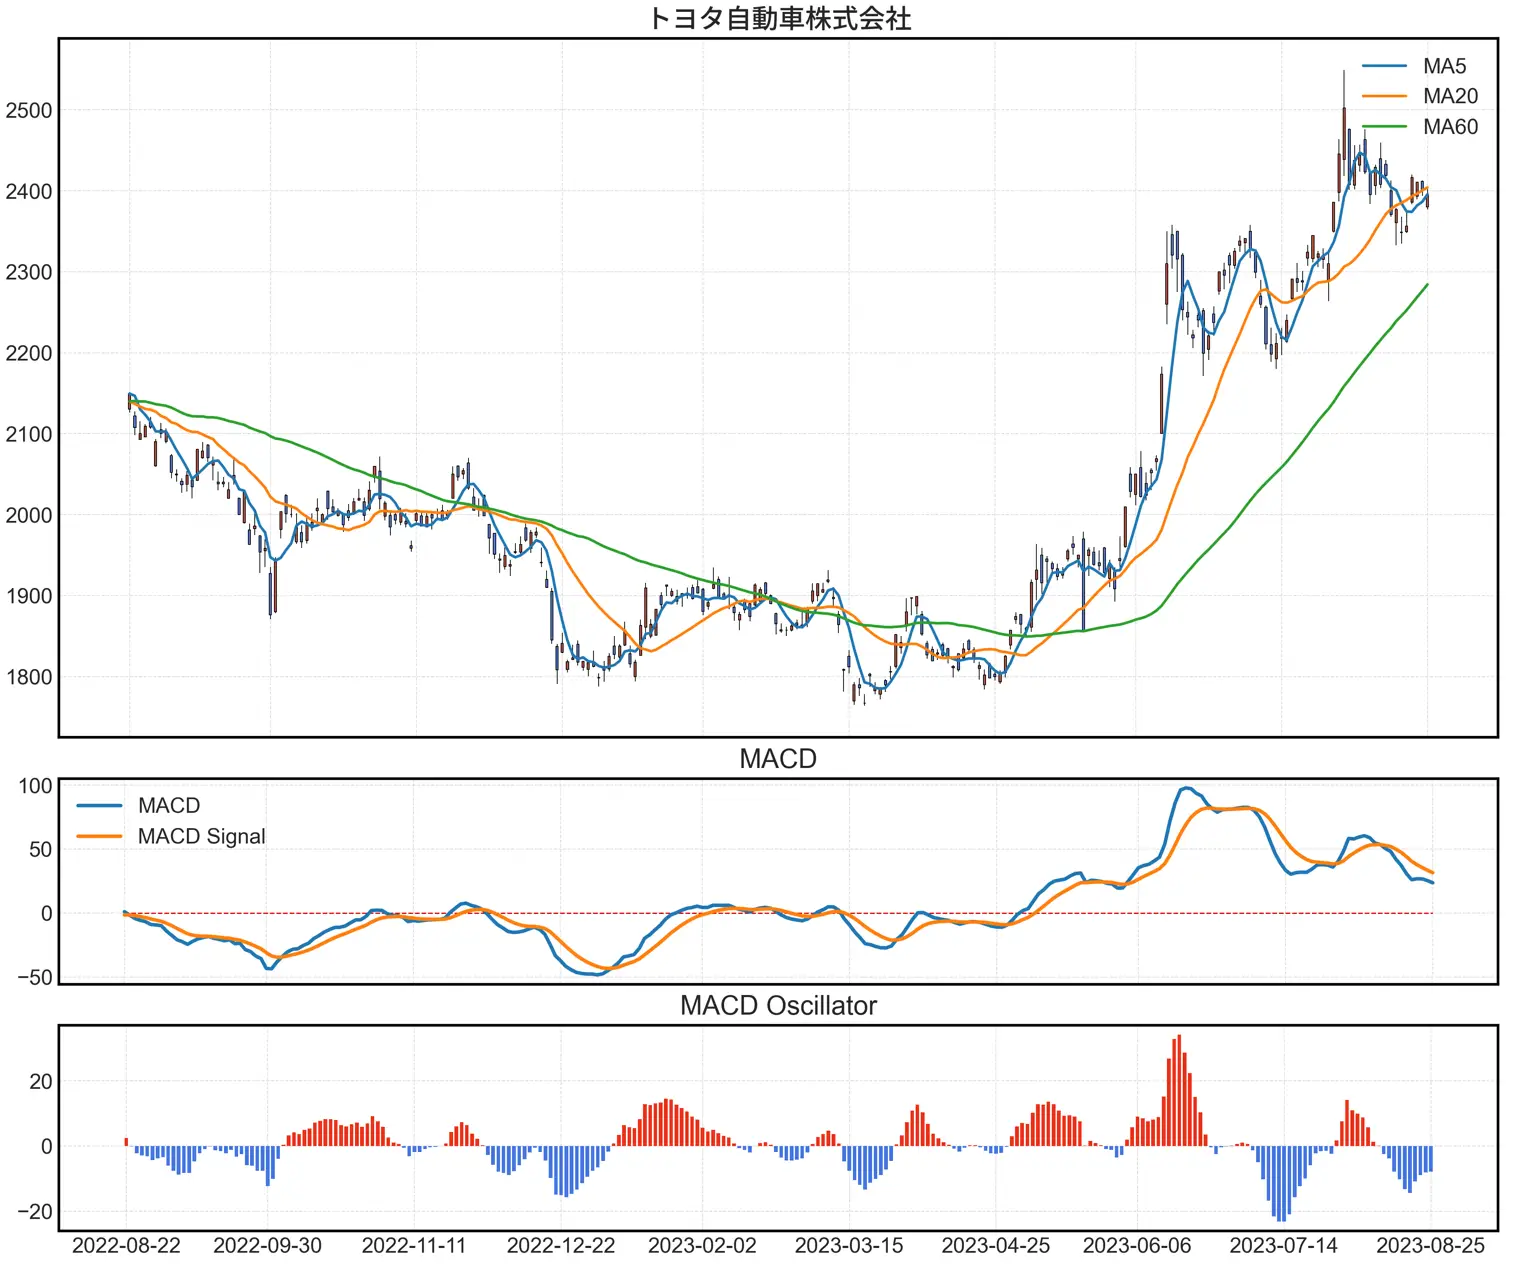The width and height of the screenshot is (1536, 1280).
Task: Click the 2023-06-06 date axis label
Action: (1137, 1246)
